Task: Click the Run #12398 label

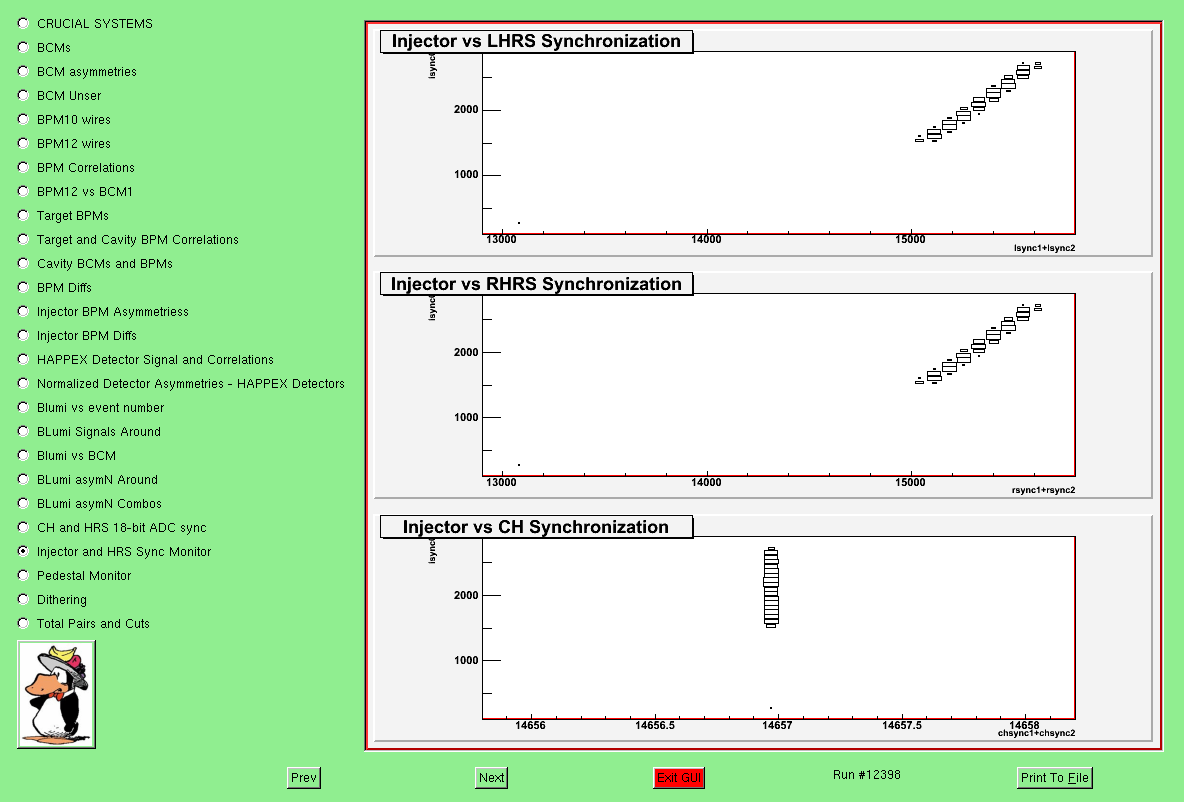Action: [866, 775]
